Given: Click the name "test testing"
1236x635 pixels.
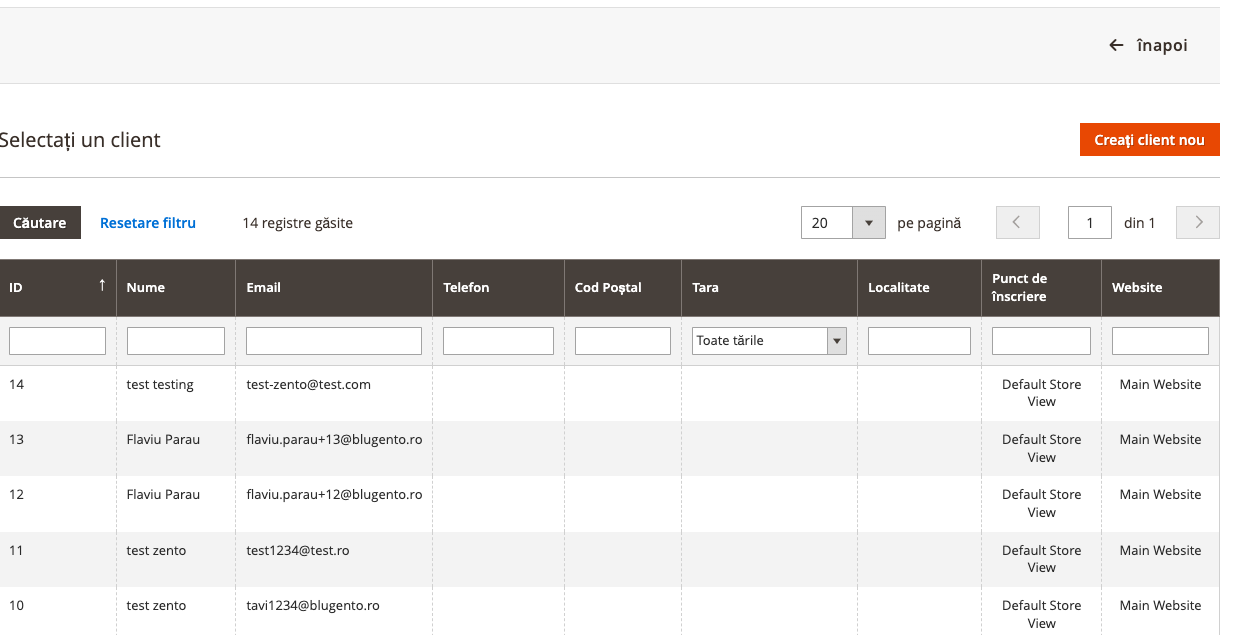Looking at the screenshot, I should point(160,385).
